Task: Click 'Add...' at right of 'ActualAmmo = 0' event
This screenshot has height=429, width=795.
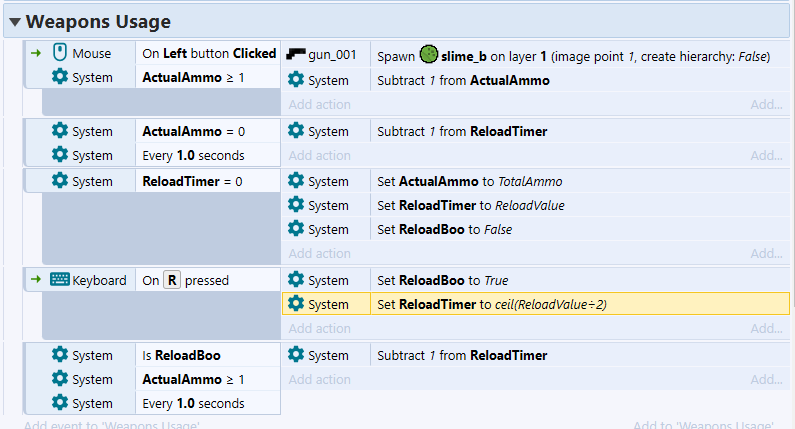Action: click(767, 156)
